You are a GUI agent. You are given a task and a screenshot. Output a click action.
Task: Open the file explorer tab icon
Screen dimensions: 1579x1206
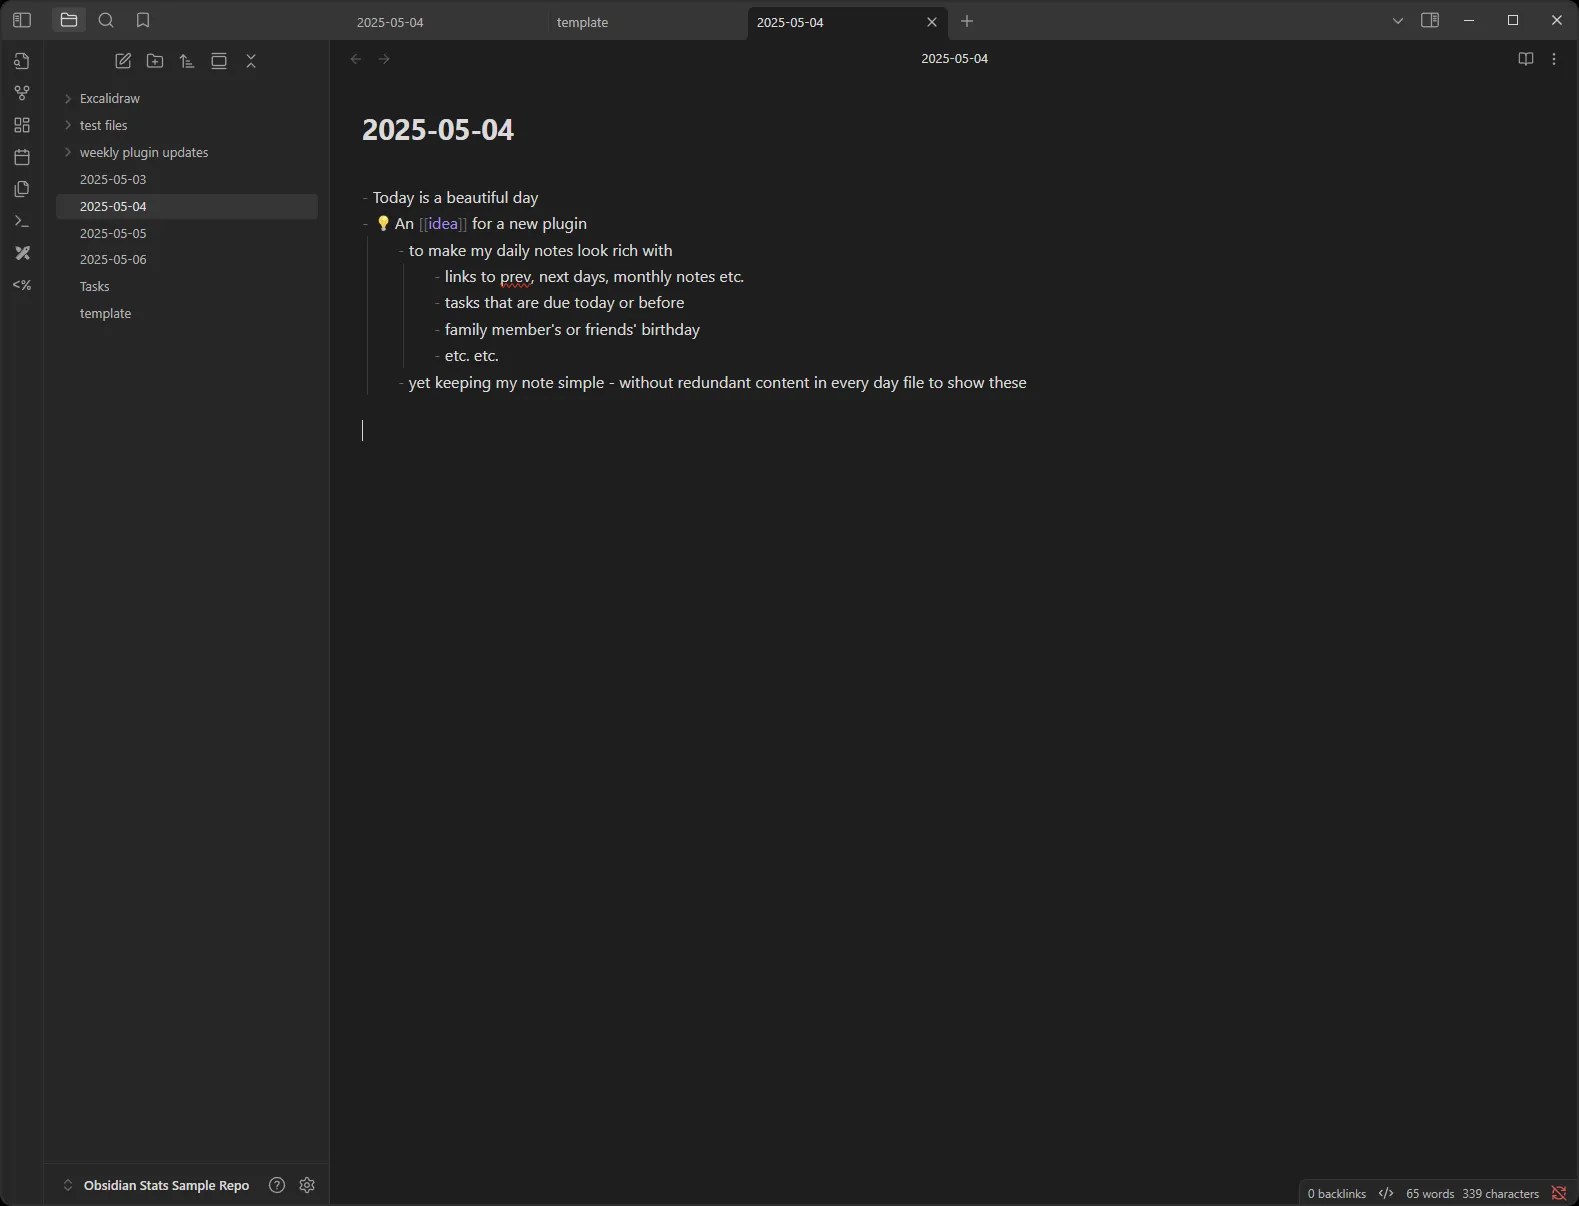pos(69,20)
